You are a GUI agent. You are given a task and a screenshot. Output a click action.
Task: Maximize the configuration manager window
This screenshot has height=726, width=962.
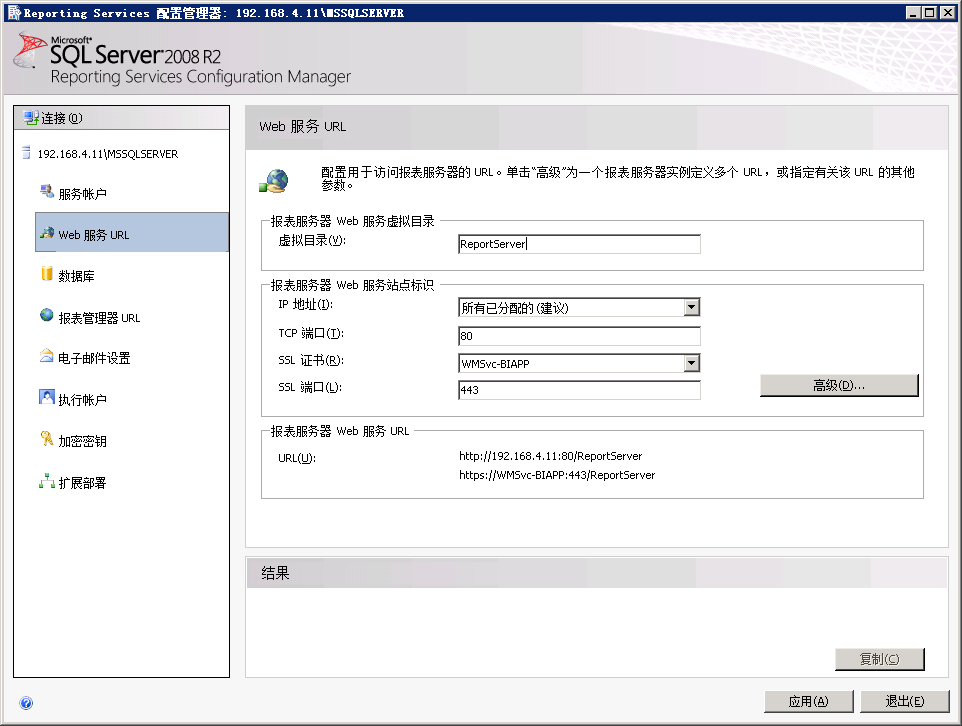pyautogui.click(x=929, y=12)
